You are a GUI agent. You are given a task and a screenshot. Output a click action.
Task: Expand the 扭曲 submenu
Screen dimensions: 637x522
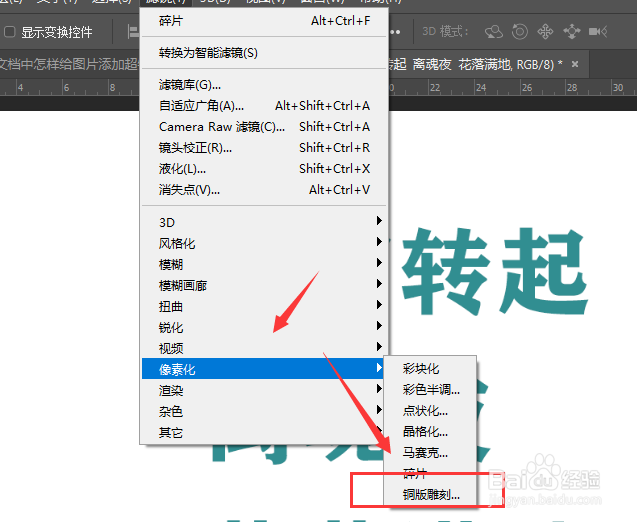264,306
